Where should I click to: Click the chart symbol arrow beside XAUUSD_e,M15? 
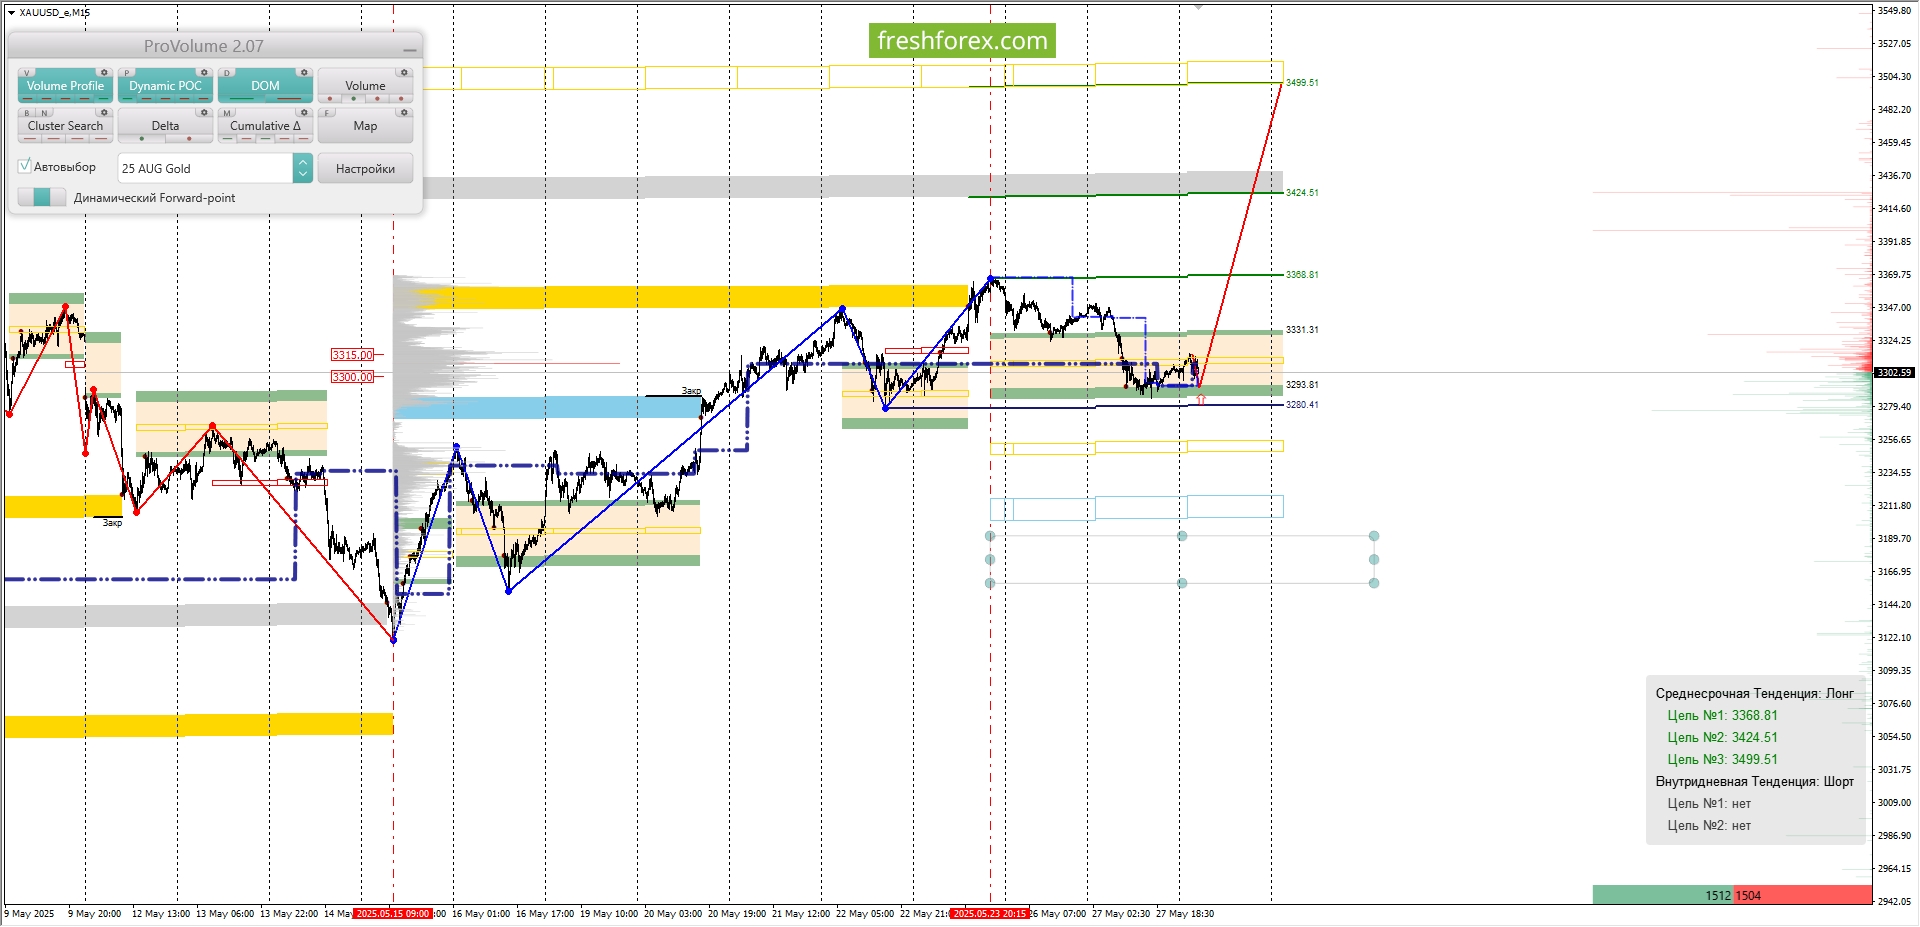pyautogui.click(x=11, y=13)
